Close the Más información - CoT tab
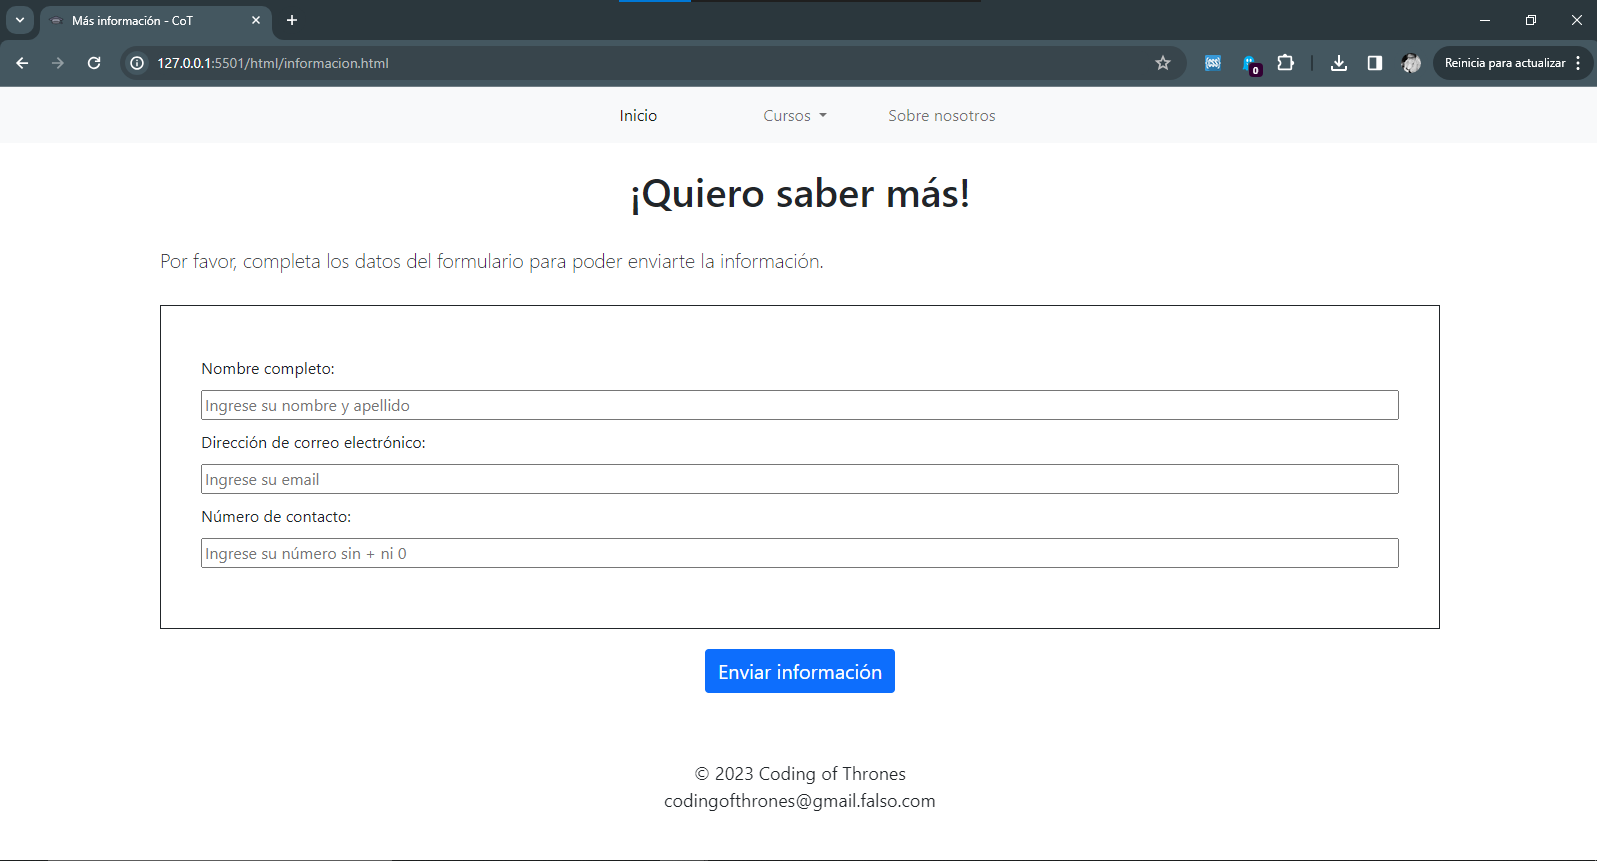The height and width of the screenshot is (861, 1597). (x=256, y=20)
